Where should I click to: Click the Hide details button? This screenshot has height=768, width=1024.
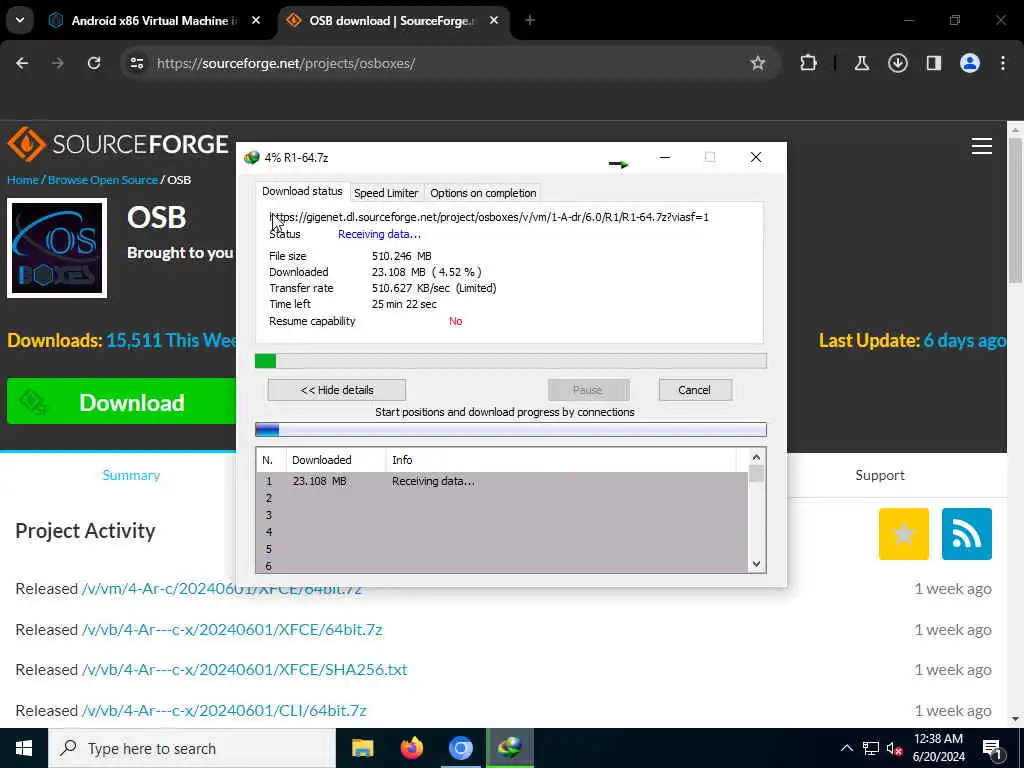coord(336,390)
